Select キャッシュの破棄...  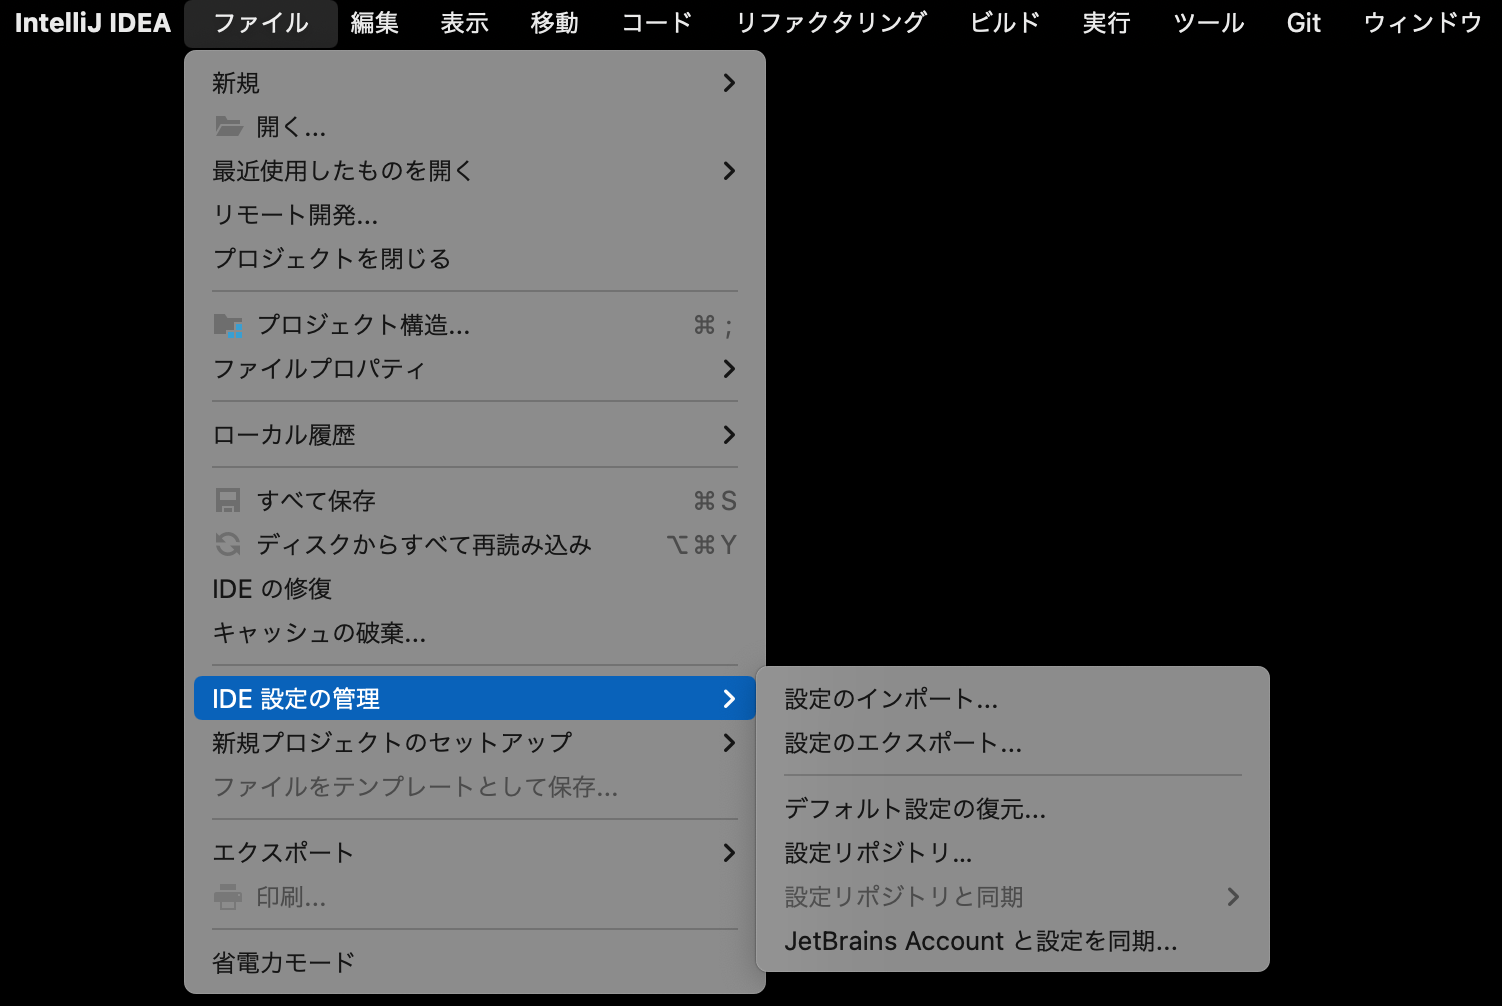(x=475, y=633)
